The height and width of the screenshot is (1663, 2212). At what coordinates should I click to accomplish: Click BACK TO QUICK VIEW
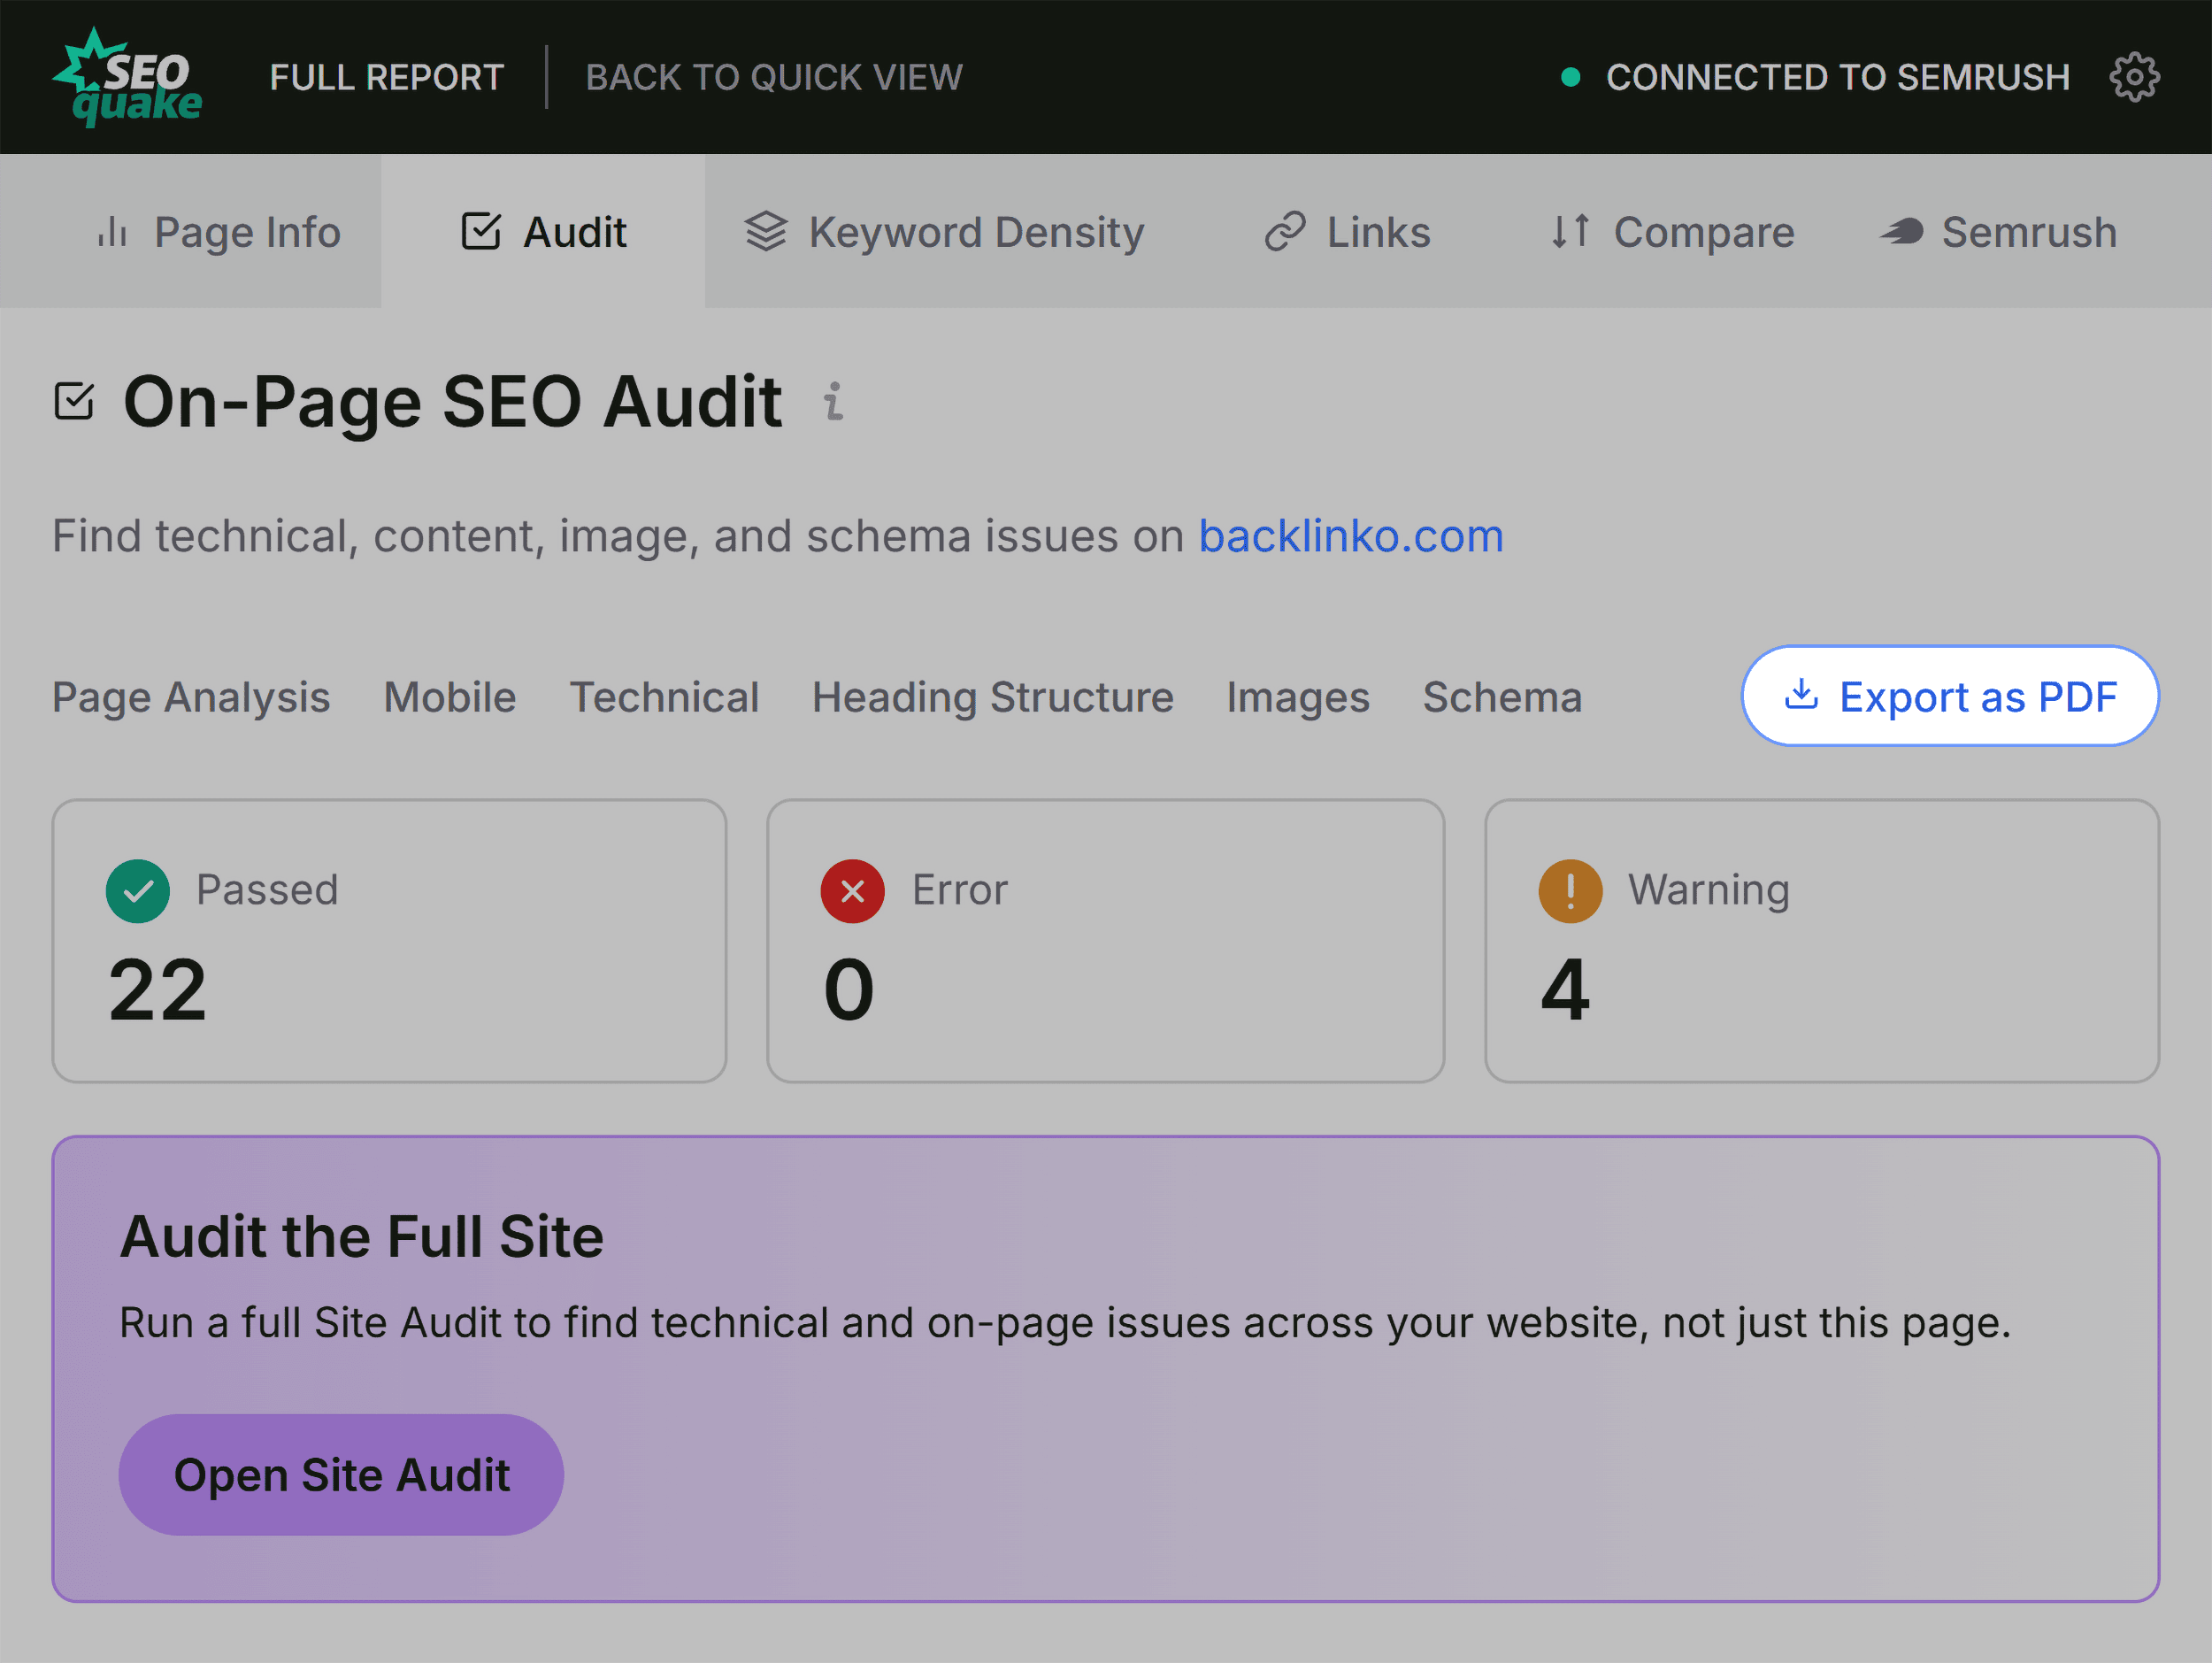[x=774, y=77]
